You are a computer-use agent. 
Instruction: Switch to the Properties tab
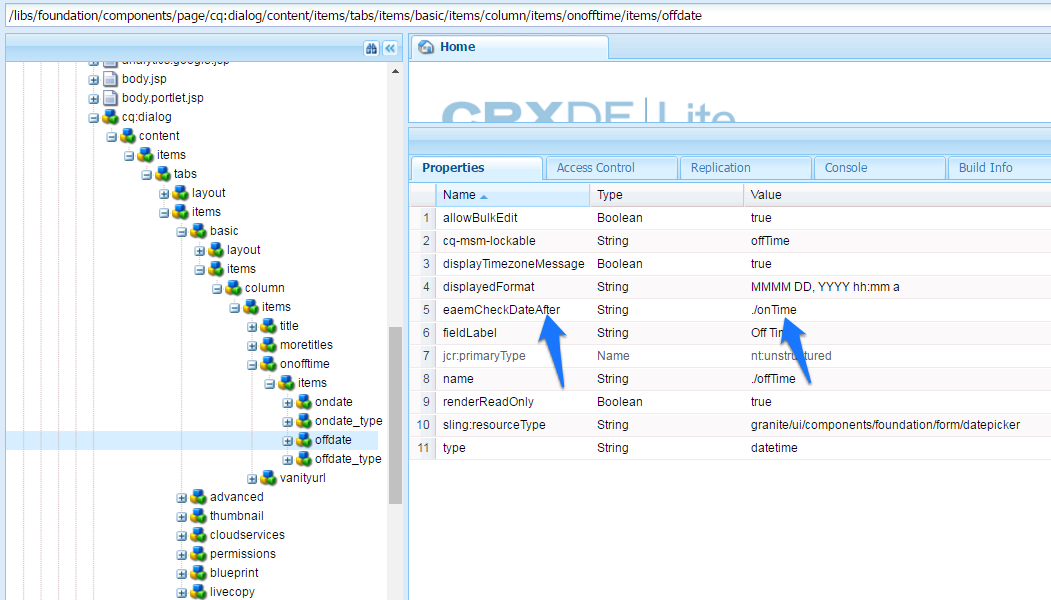[x=477, y=168]
